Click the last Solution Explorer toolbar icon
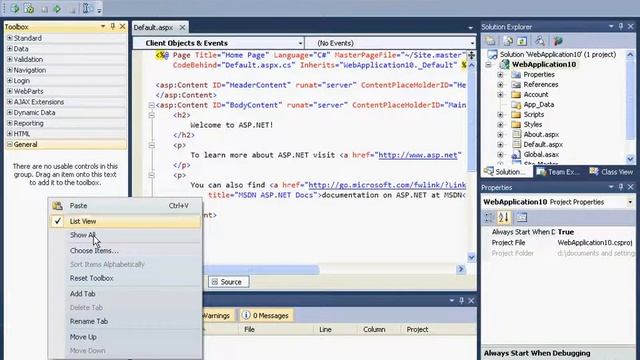The width and height of the screenshot is (640, 360). 558,41
